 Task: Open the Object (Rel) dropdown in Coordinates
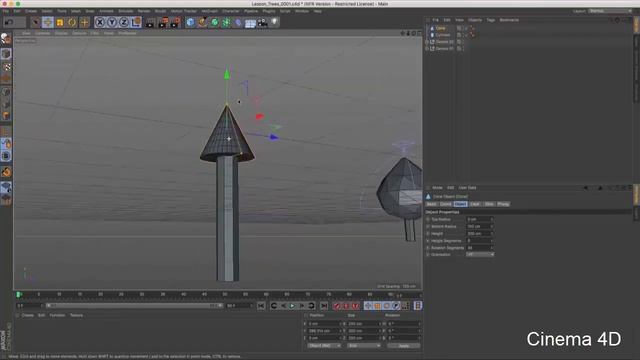click(324, 345)
